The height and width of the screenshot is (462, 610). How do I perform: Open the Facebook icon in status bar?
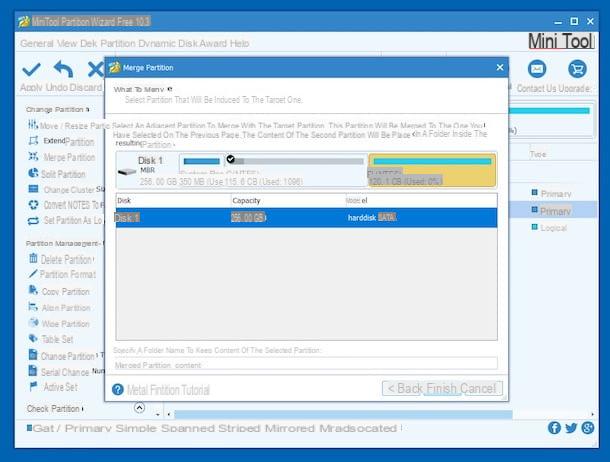554,428
